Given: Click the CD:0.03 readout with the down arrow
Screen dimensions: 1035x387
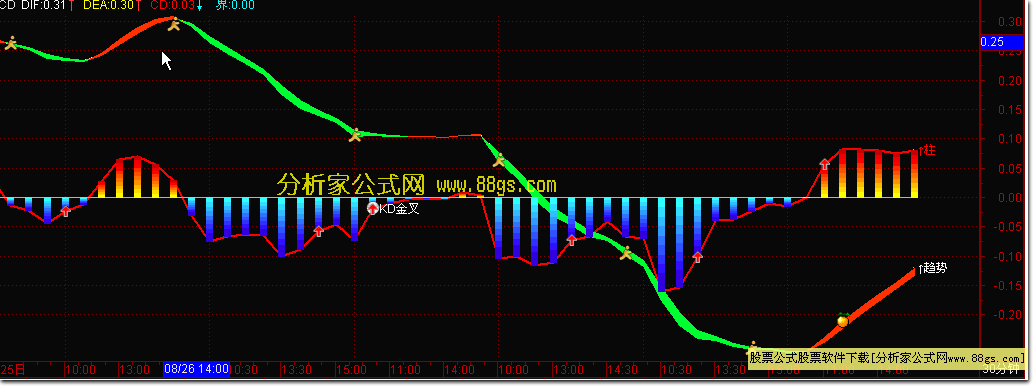Looking at the screenshot, I should 176,5.
